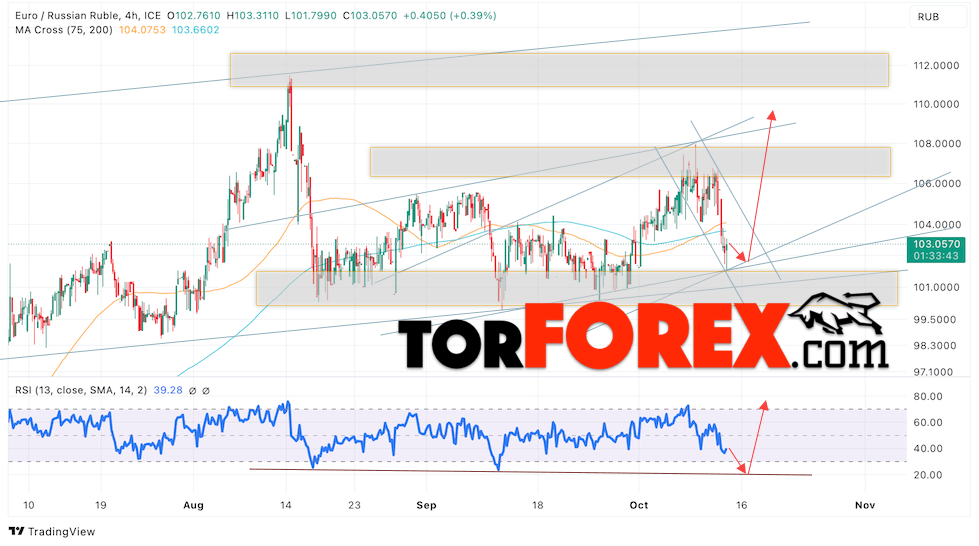Click the RSI value 39.28
This screenshot has height=546, width=979.
coord(168,390)
